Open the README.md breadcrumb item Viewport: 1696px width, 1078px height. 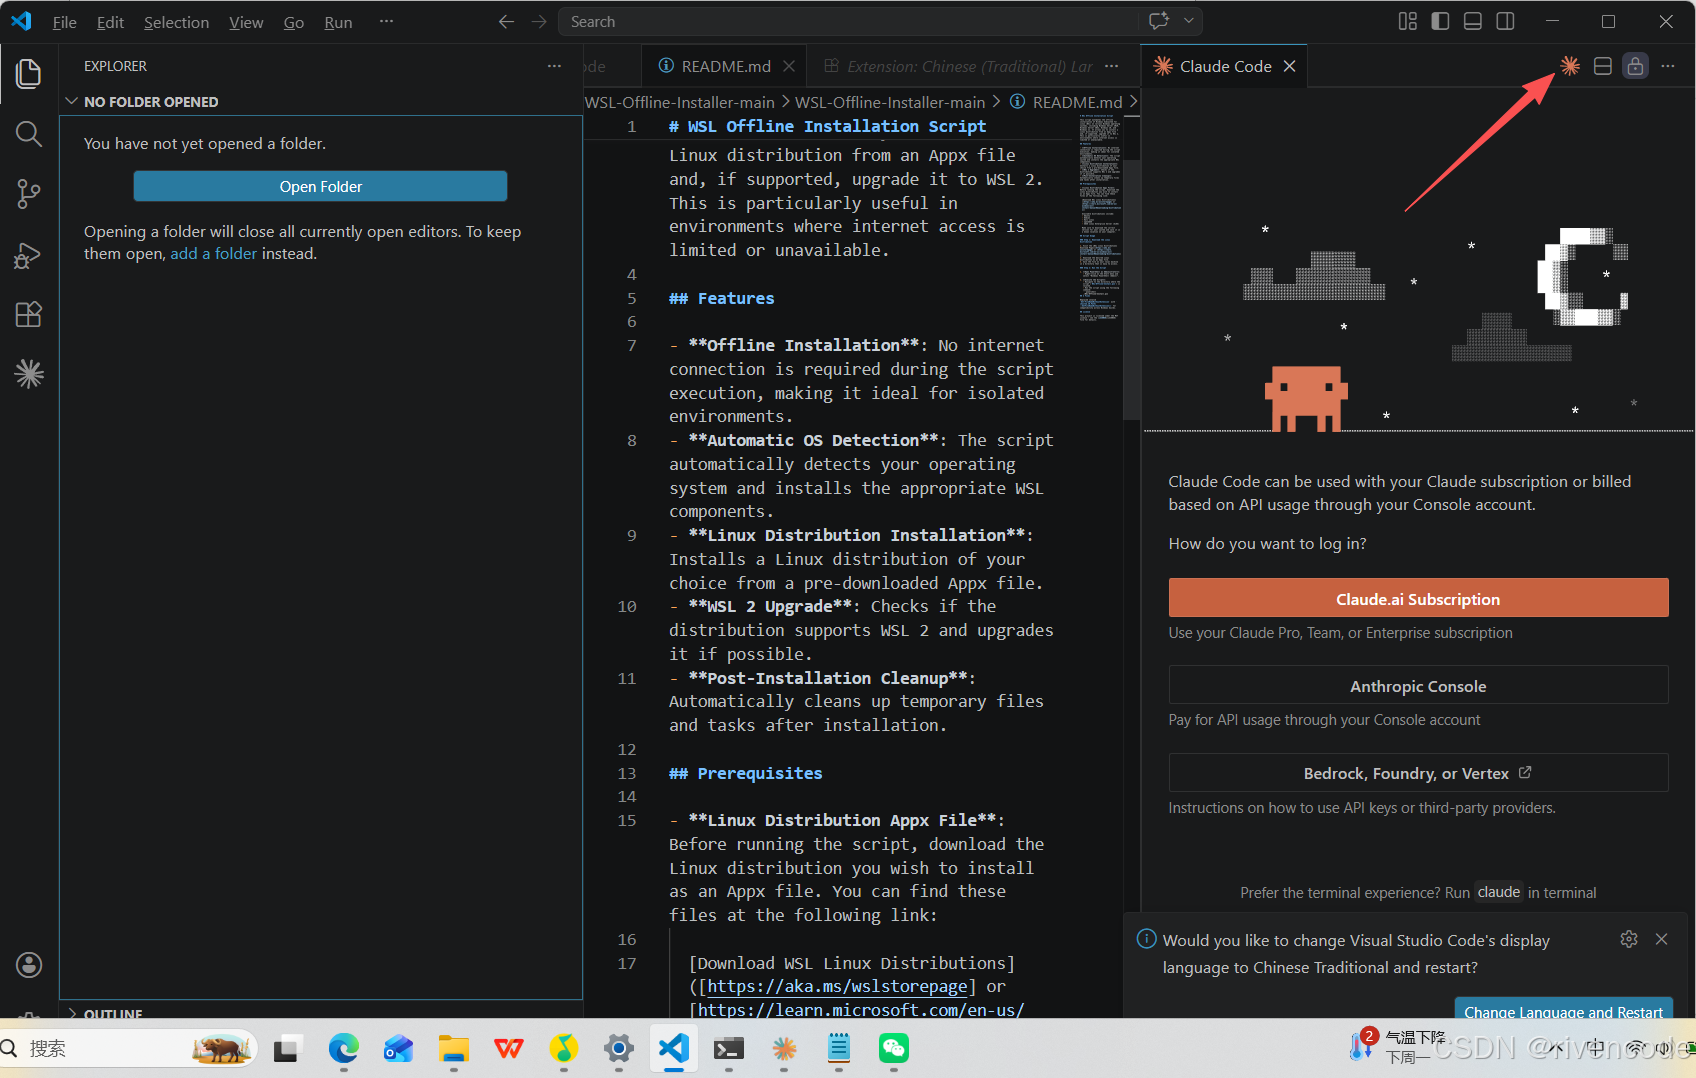[1066, 102]
